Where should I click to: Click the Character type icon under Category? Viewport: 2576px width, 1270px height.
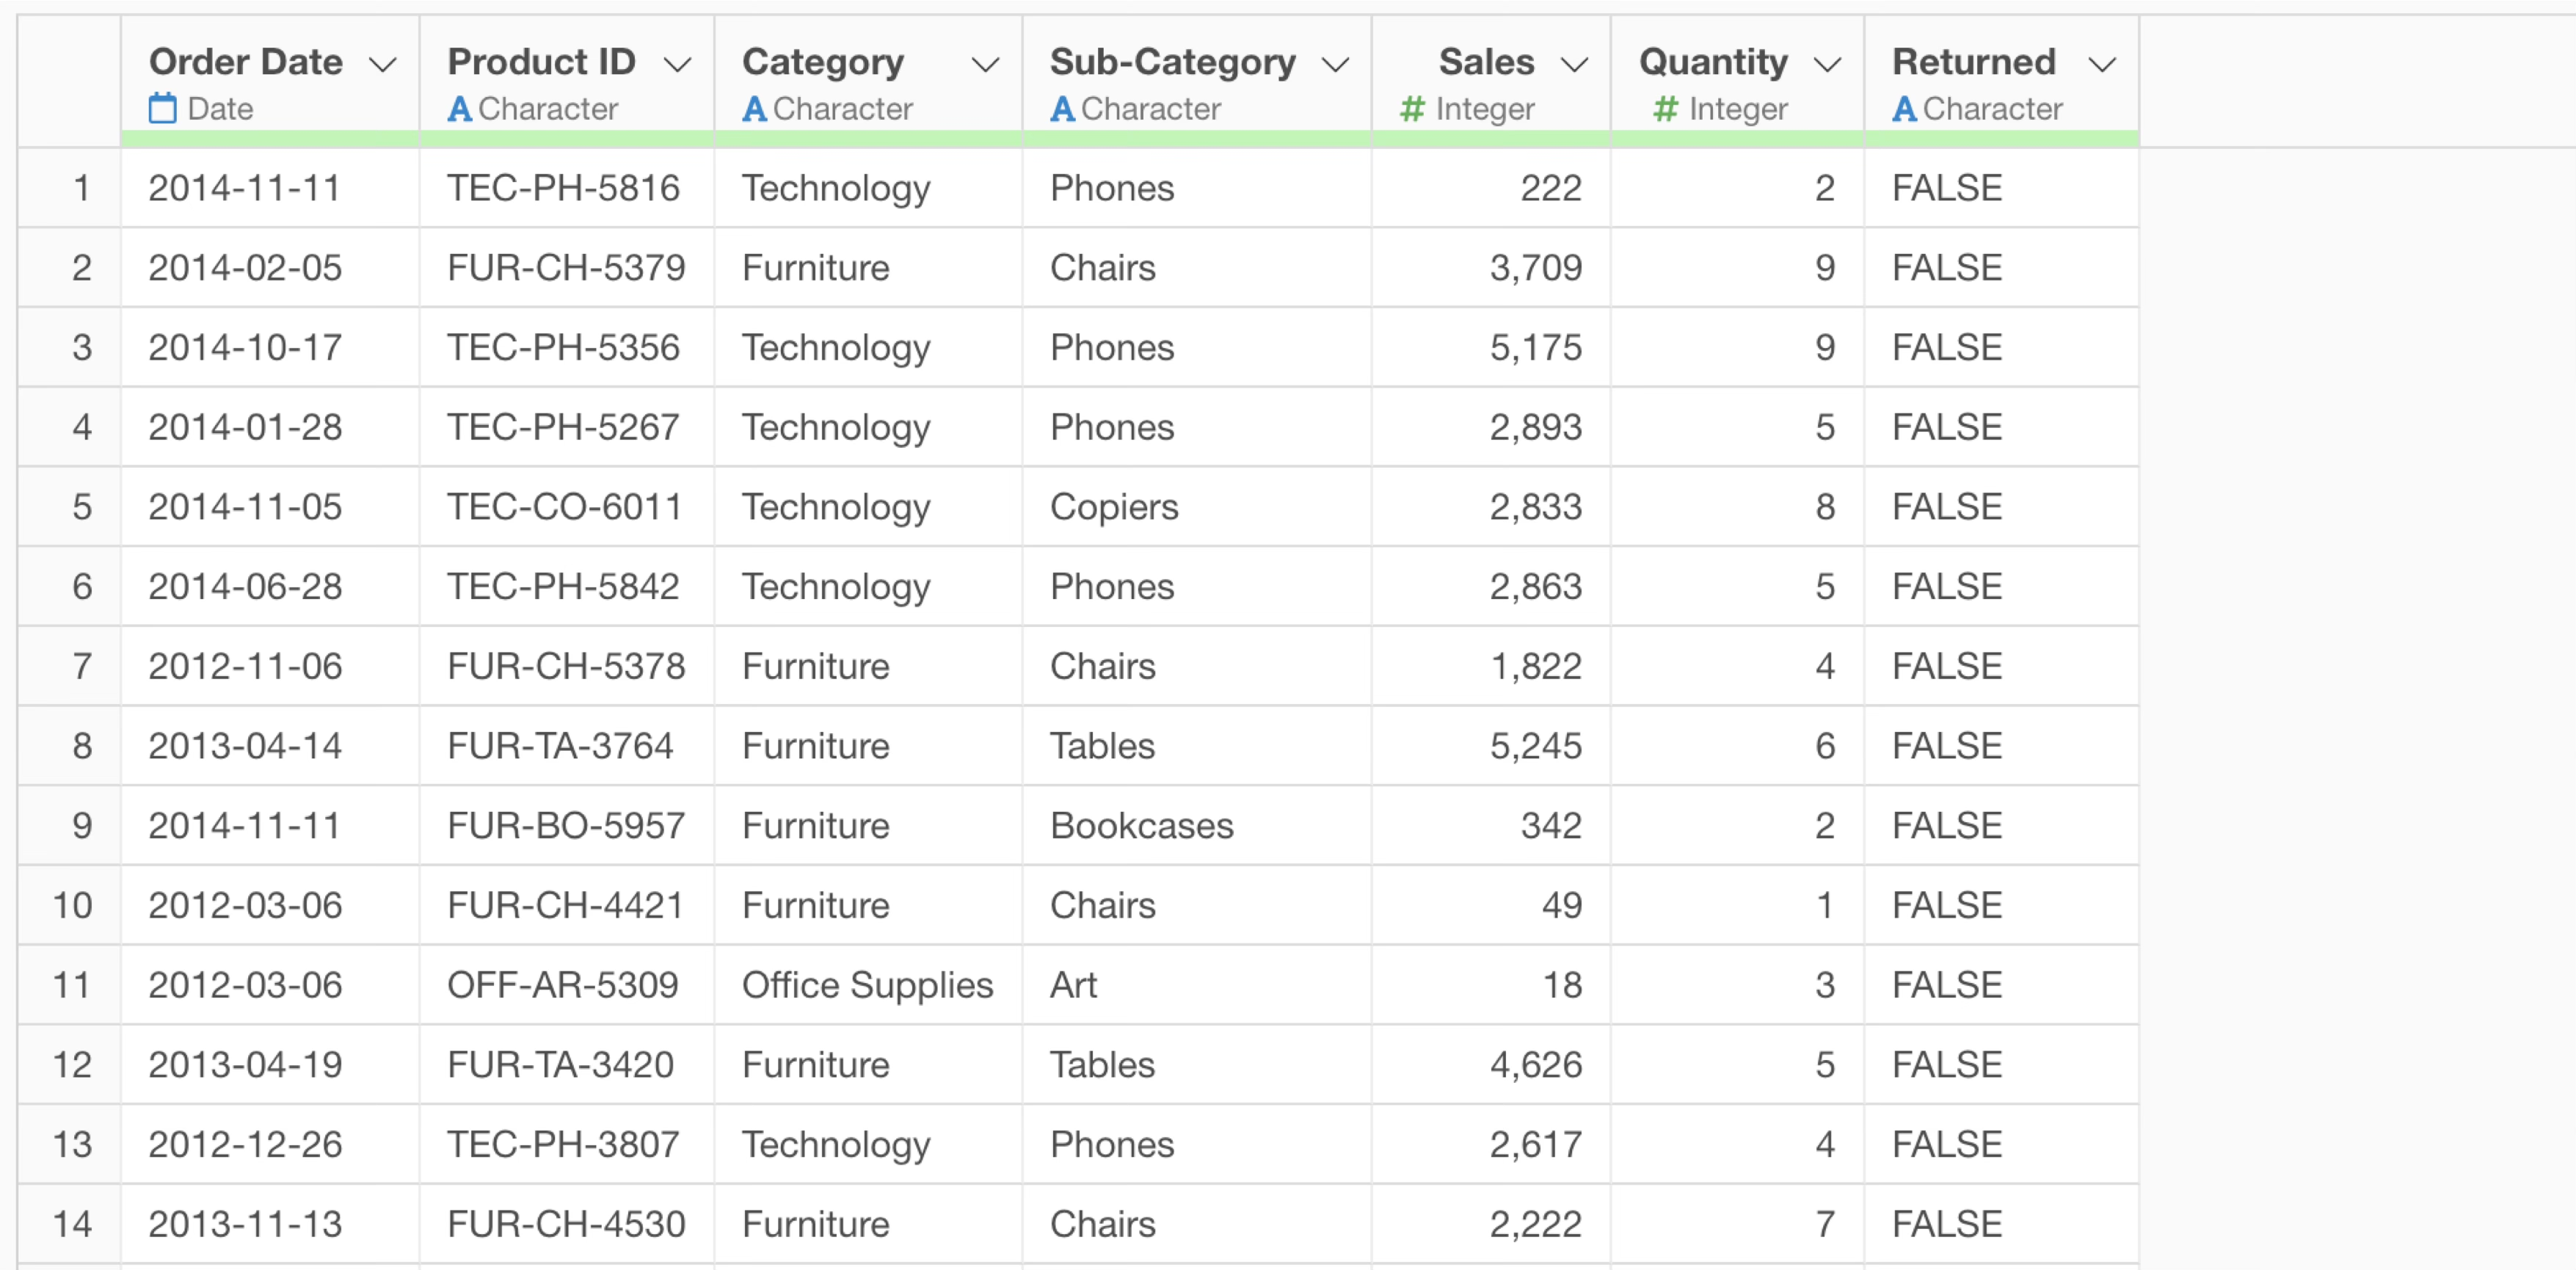point(754,109)
